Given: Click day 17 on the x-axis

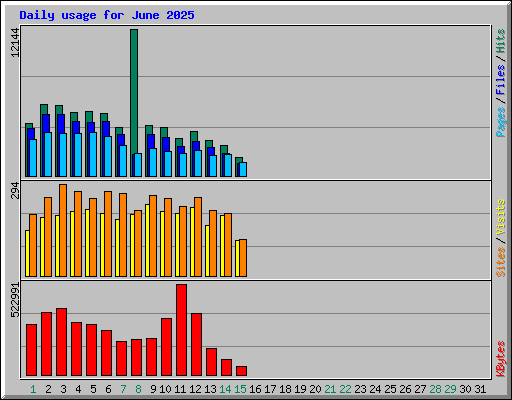Looking at the screenshot, I should (x=270, y=389).
